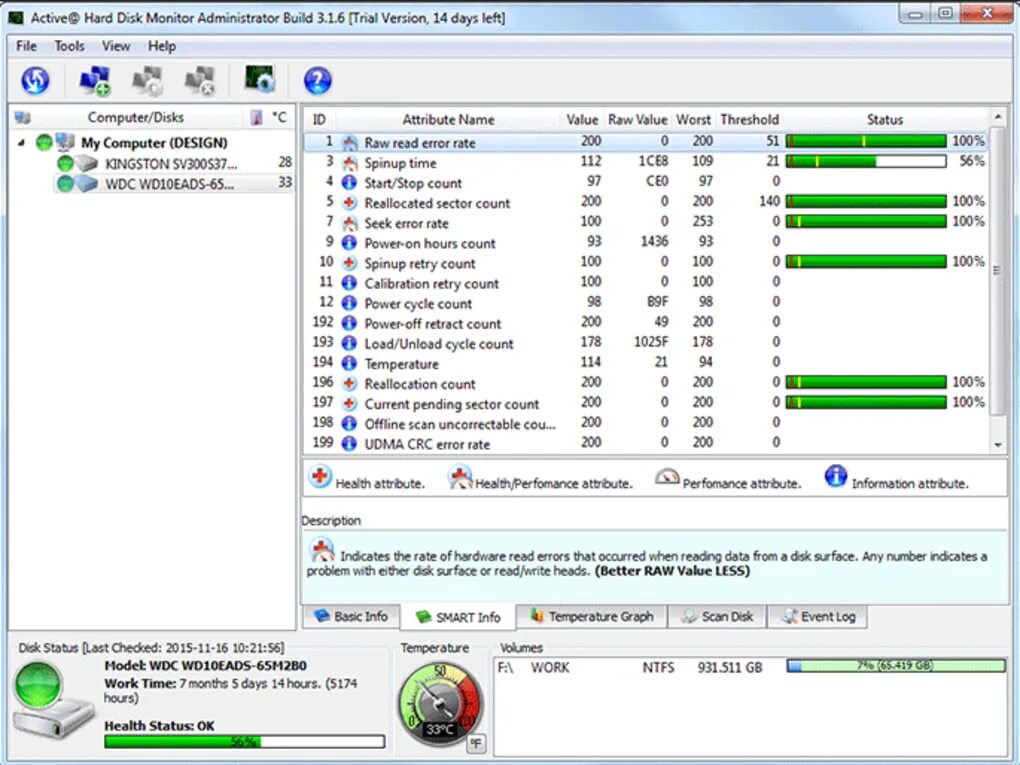This screenshot has height=765, width=1020.
Task: Click icon beside Spinup time row
Action: click(x=350, y=163)
